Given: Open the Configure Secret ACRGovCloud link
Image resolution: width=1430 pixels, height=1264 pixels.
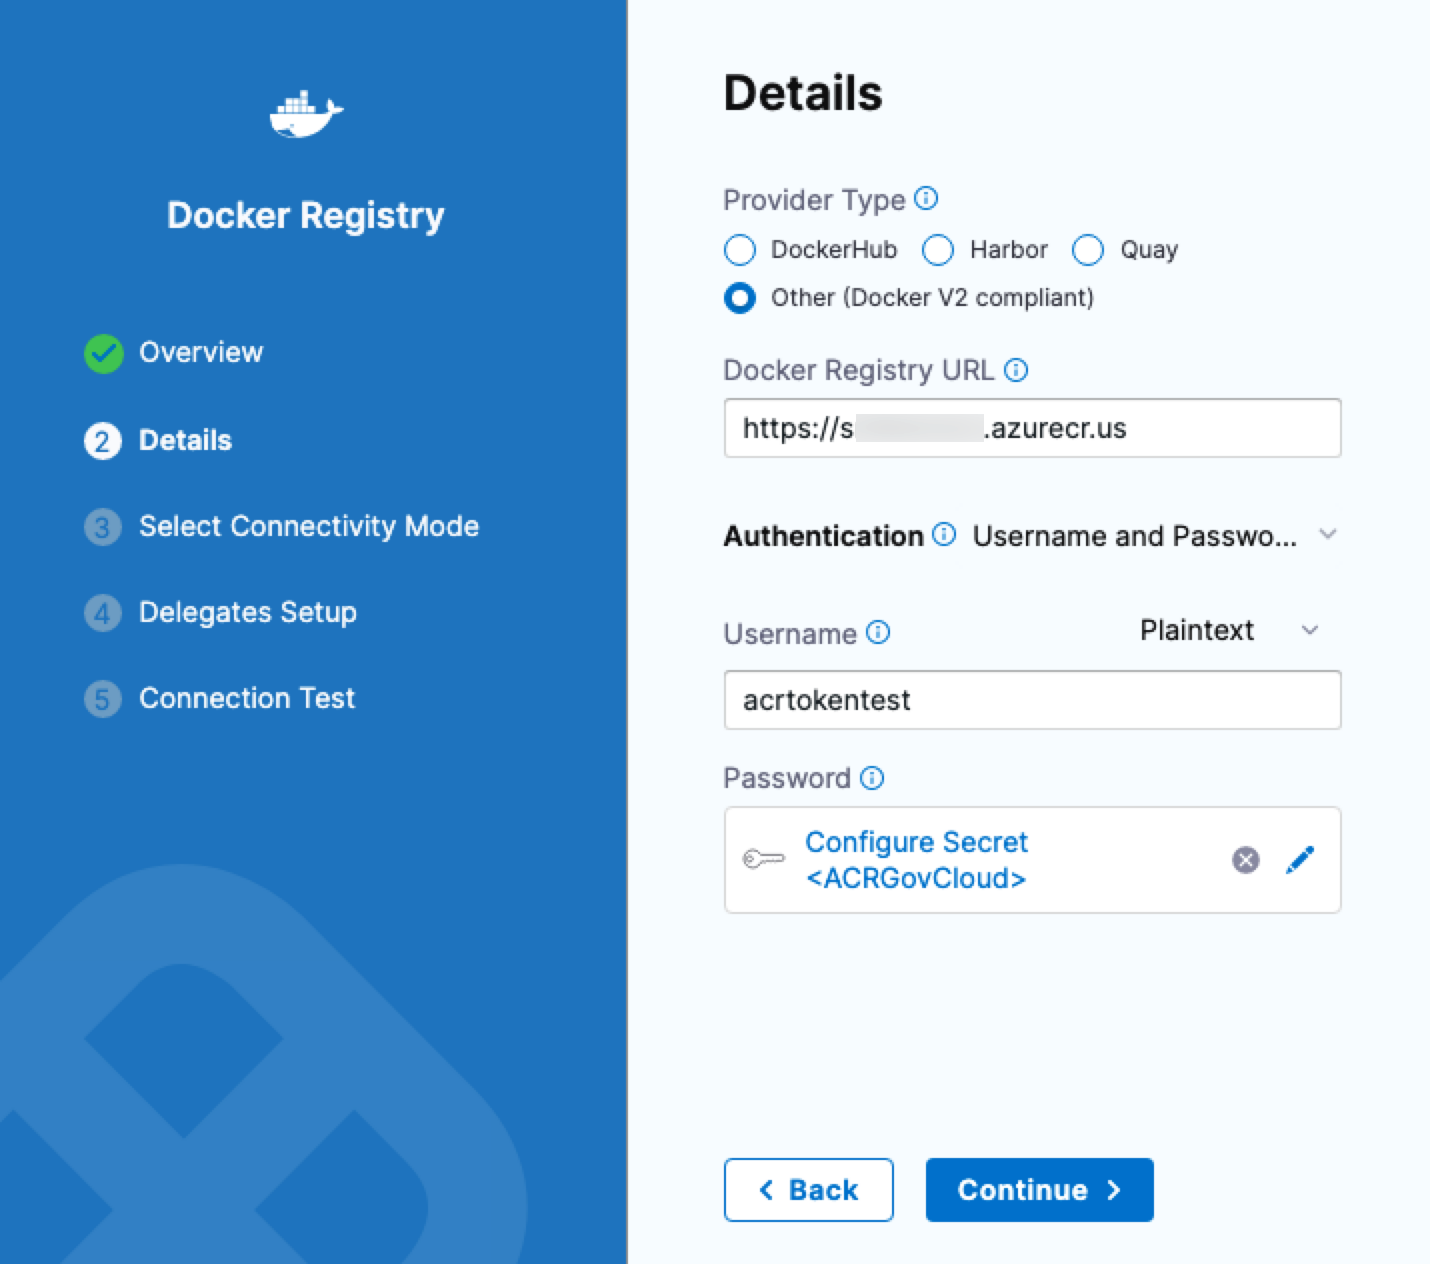Looking at the screenshot, I should [916, 860].
